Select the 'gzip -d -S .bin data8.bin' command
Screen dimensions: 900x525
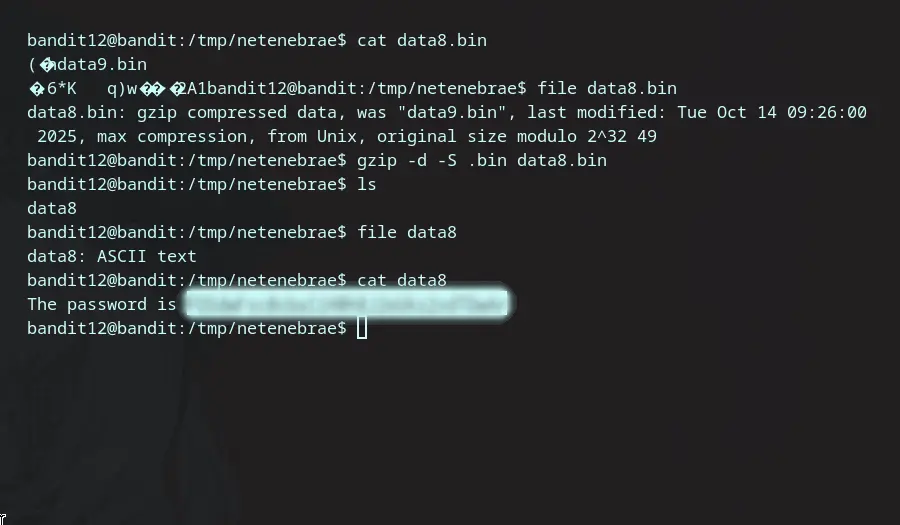[x=482, y=161]
